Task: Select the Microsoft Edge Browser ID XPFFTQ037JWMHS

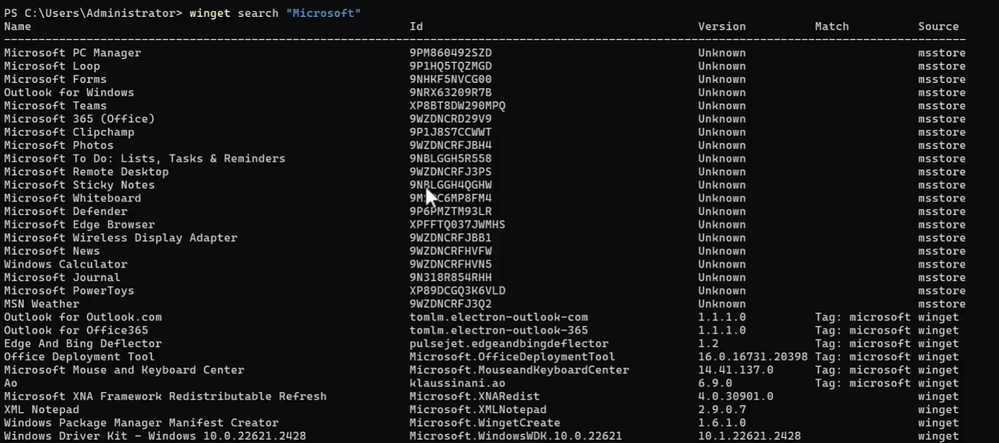Action: point(457,225)
